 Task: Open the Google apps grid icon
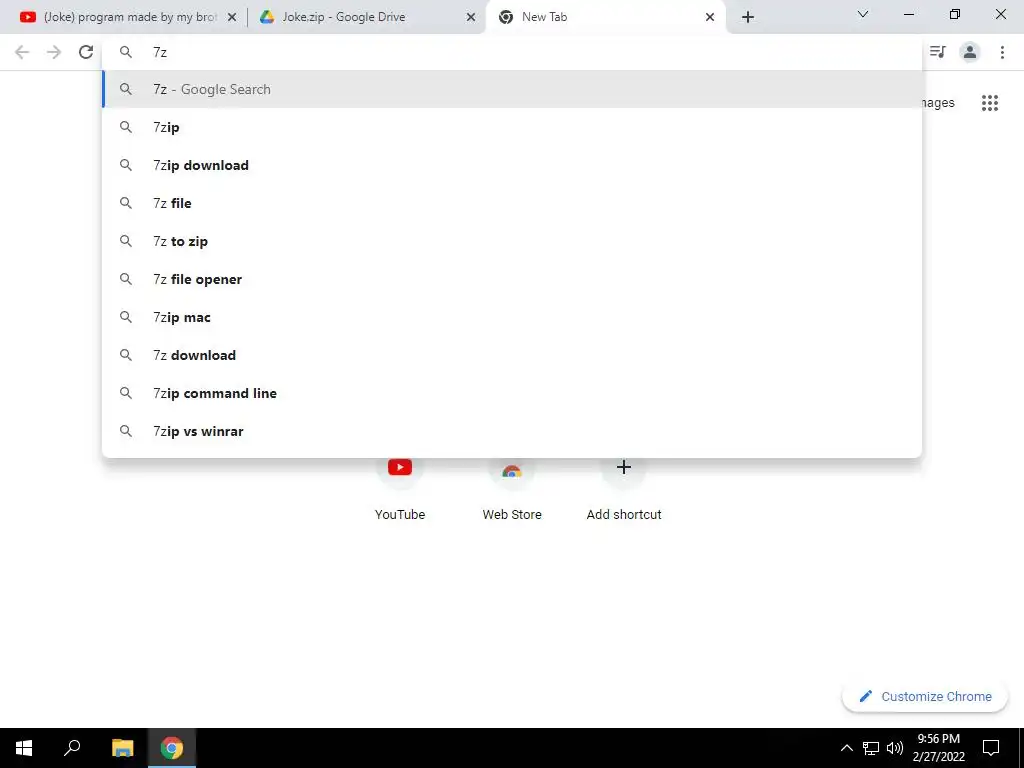tap(990, 103)
